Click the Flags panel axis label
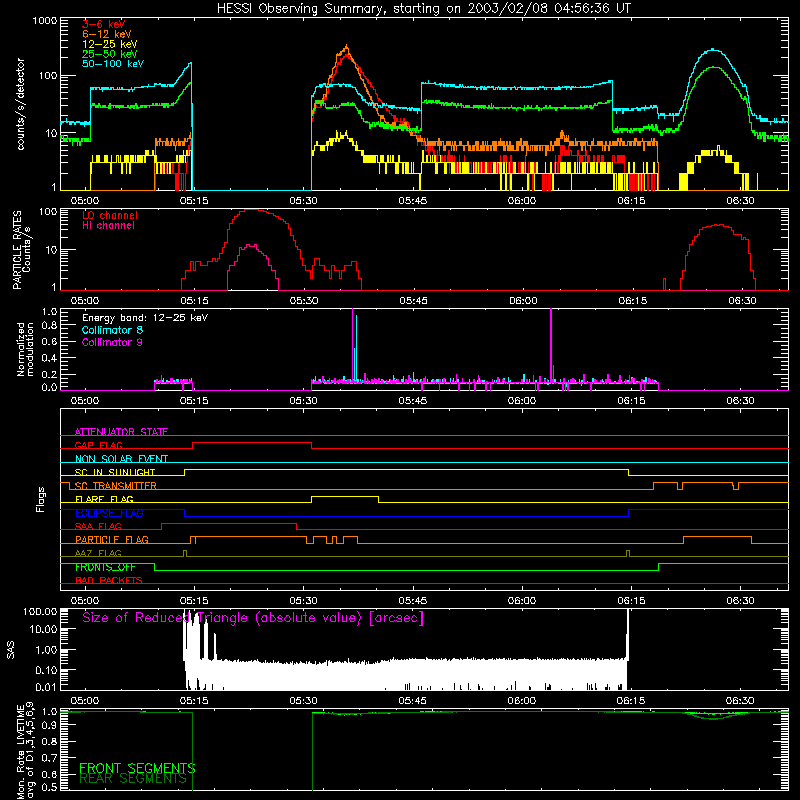Image resolution: width=800 pixels, height=800 pixels. 40,499
